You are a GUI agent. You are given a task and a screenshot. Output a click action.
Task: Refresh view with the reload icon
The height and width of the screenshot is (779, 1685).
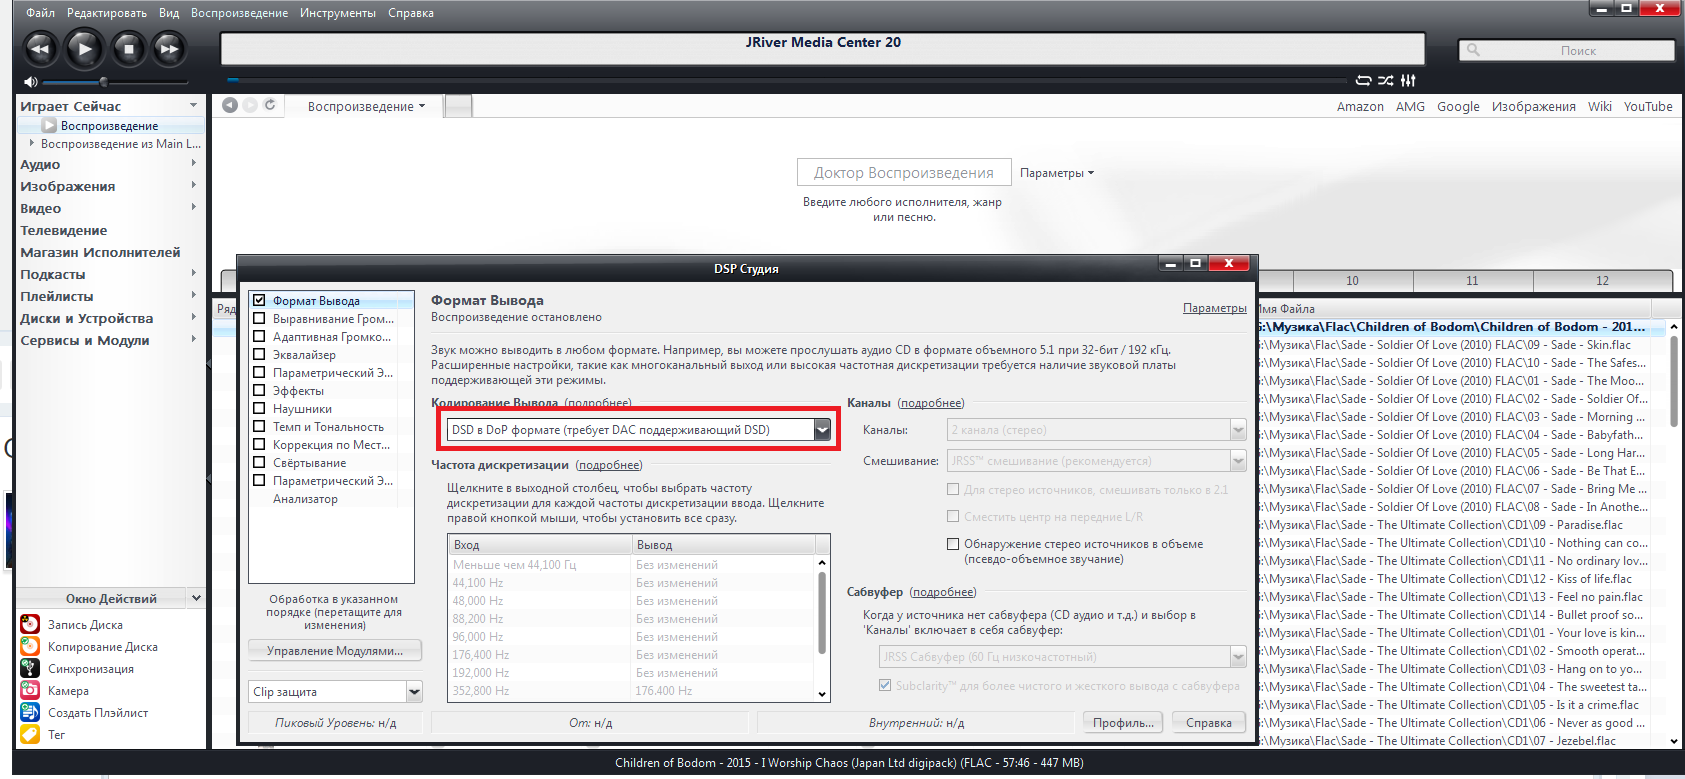270,105
